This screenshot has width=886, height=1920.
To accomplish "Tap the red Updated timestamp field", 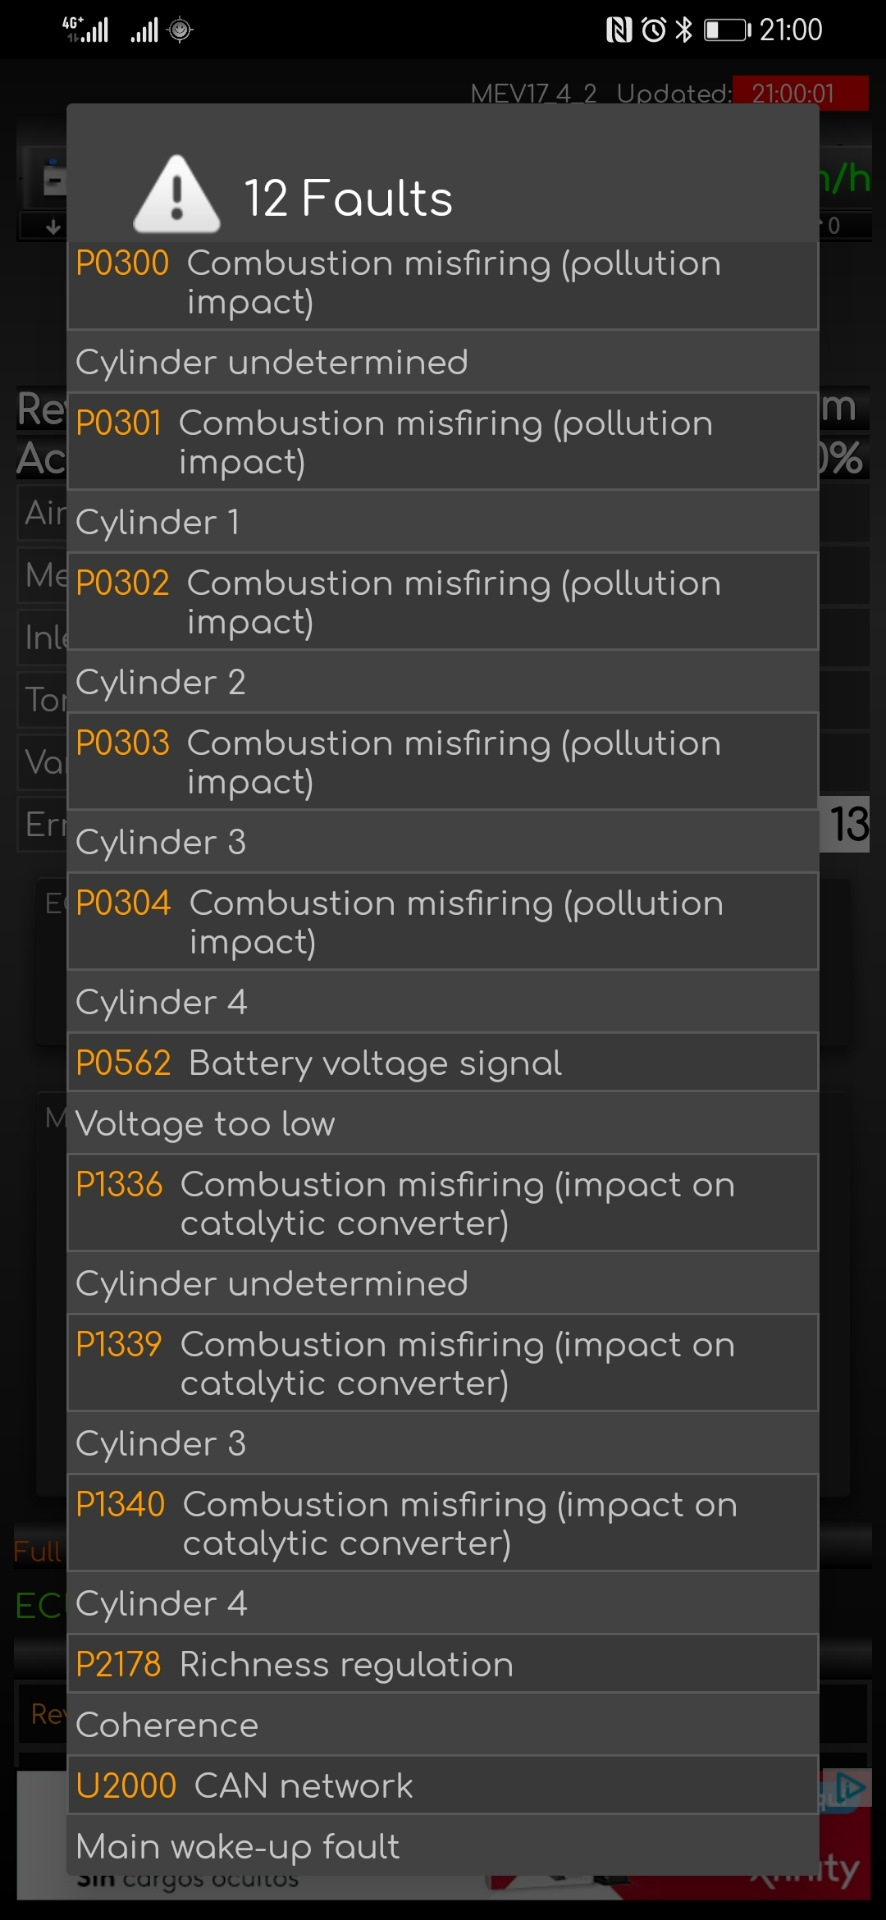I will pyautogui.click(x=799, y=93).
